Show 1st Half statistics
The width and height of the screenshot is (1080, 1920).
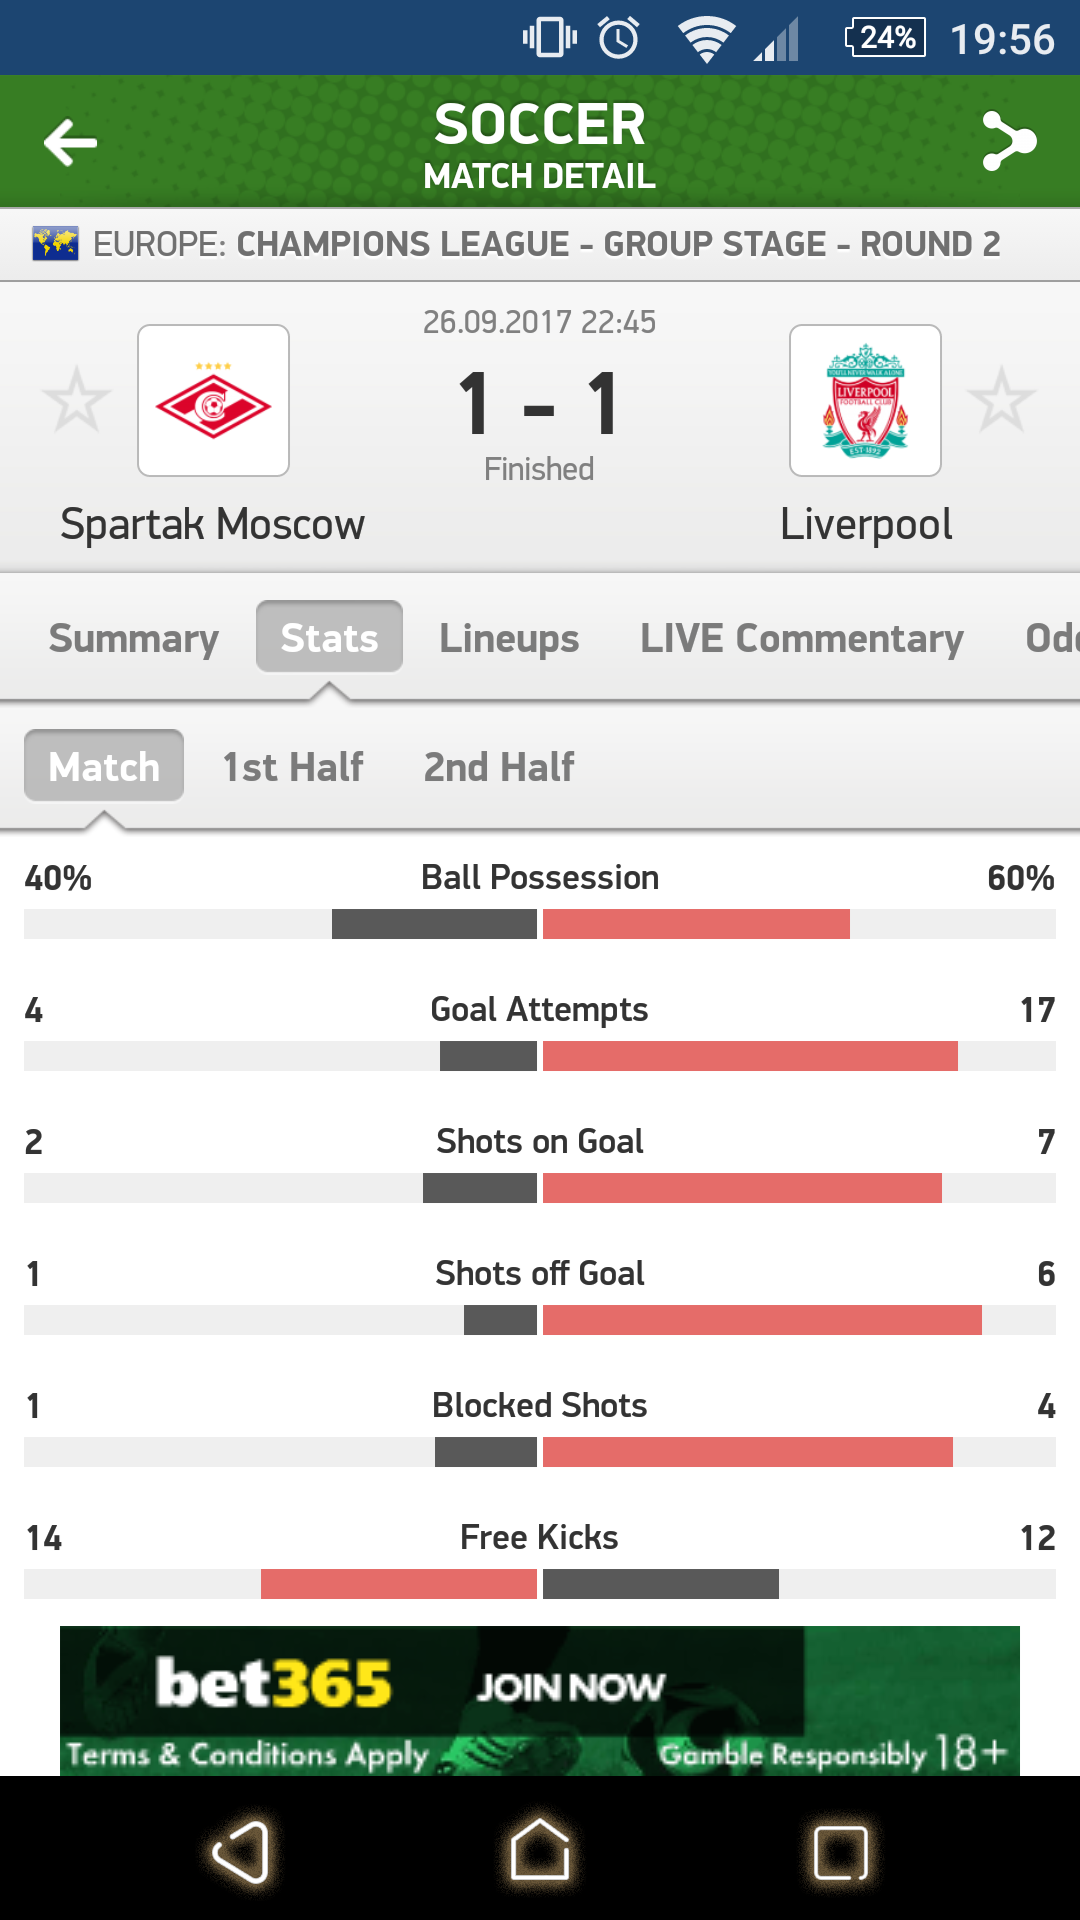coord(293,767)
